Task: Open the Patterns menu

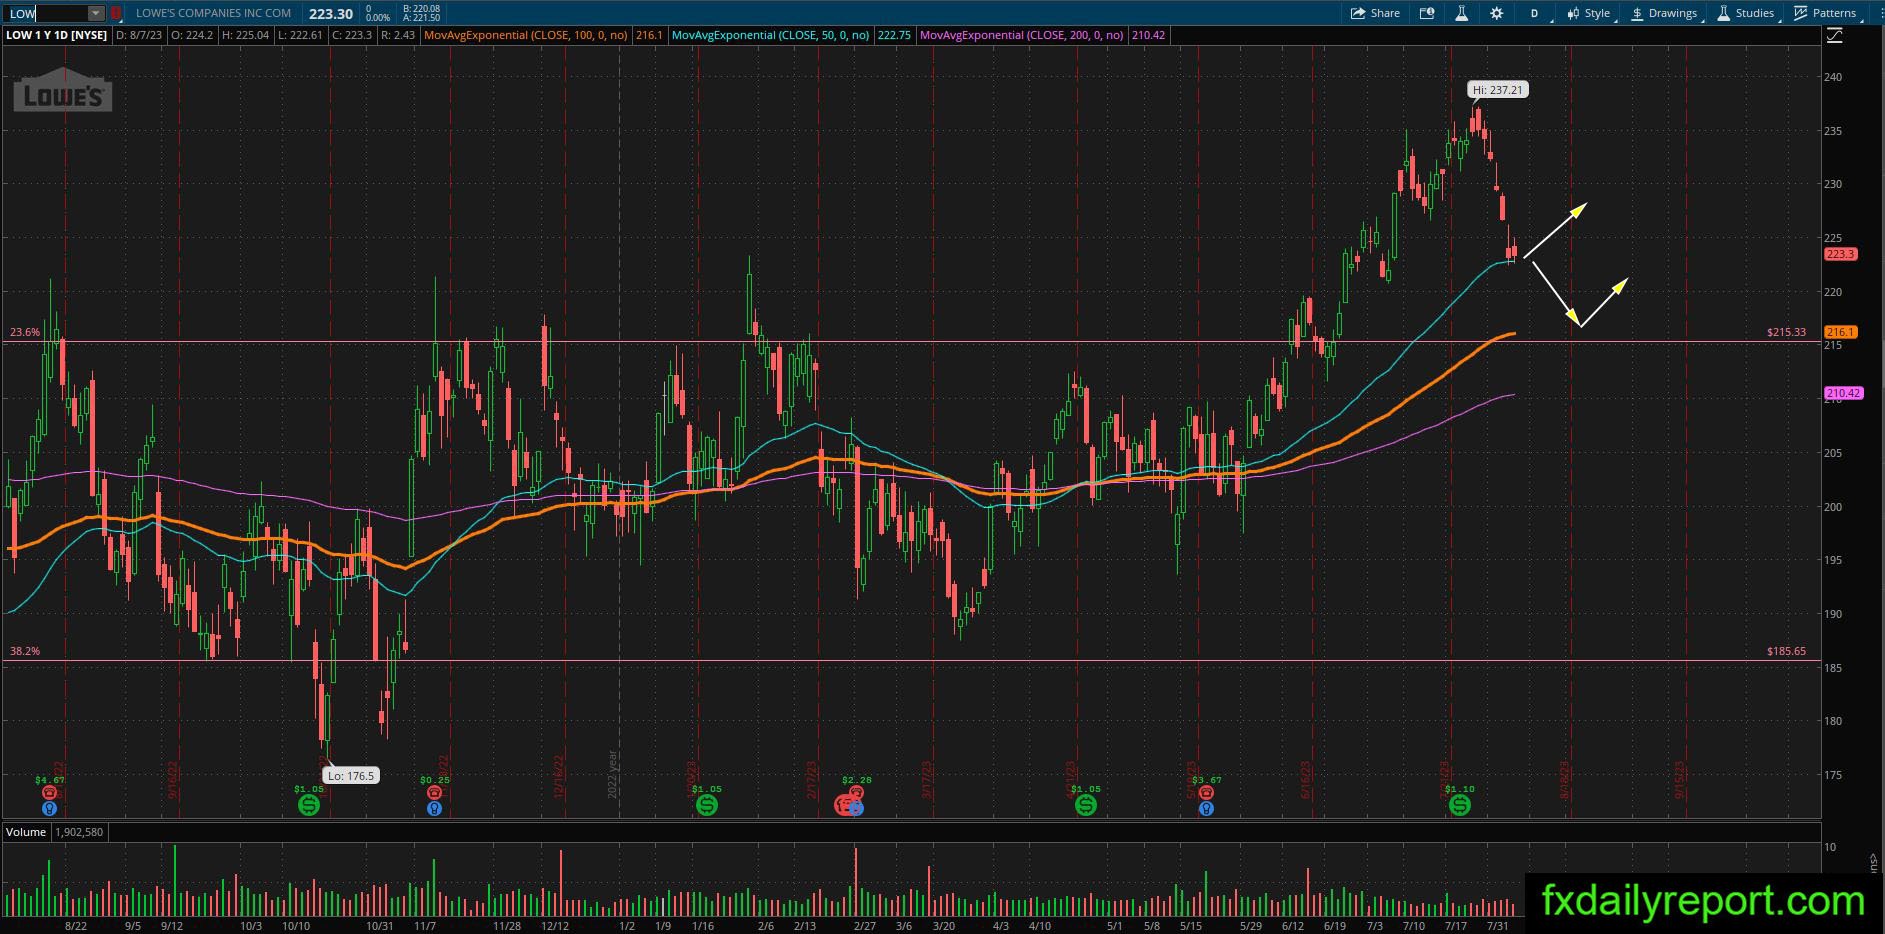Action: point(1826,13)
